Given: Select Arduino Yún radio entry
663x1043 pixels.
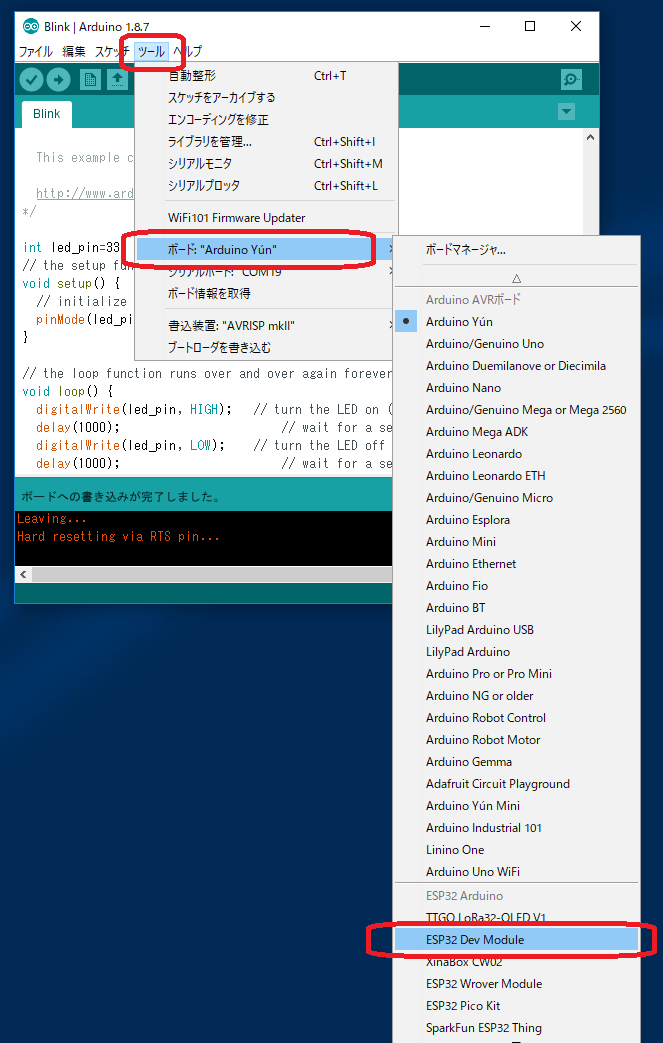Looking at the screenshot, I should (x=517, y=322).
